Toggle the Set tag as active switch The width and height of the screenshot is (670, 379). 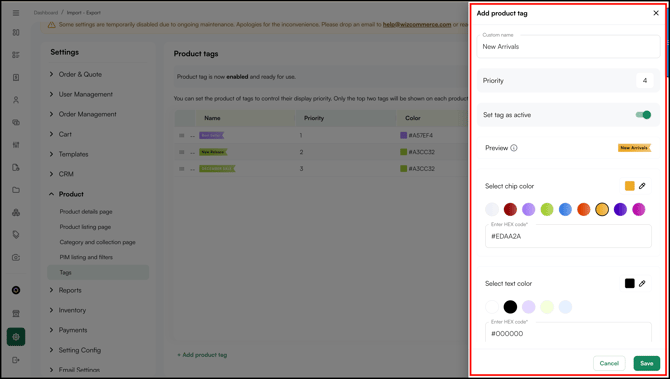[x=643, y=115]
